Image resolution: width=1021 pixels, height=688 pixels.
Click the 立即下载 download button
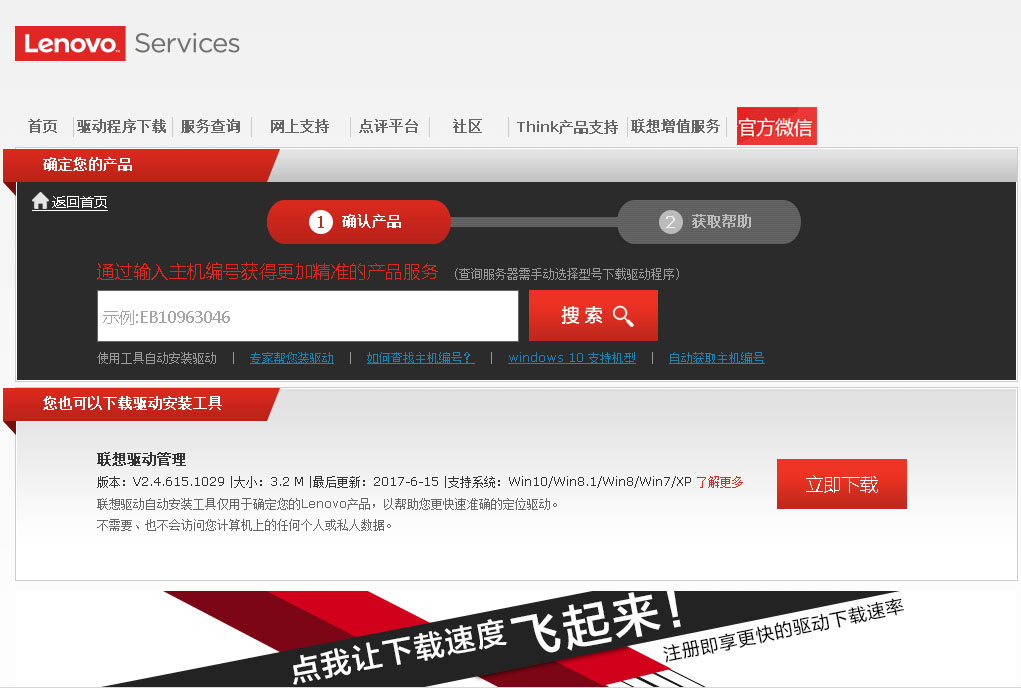[x=841, y=484]
